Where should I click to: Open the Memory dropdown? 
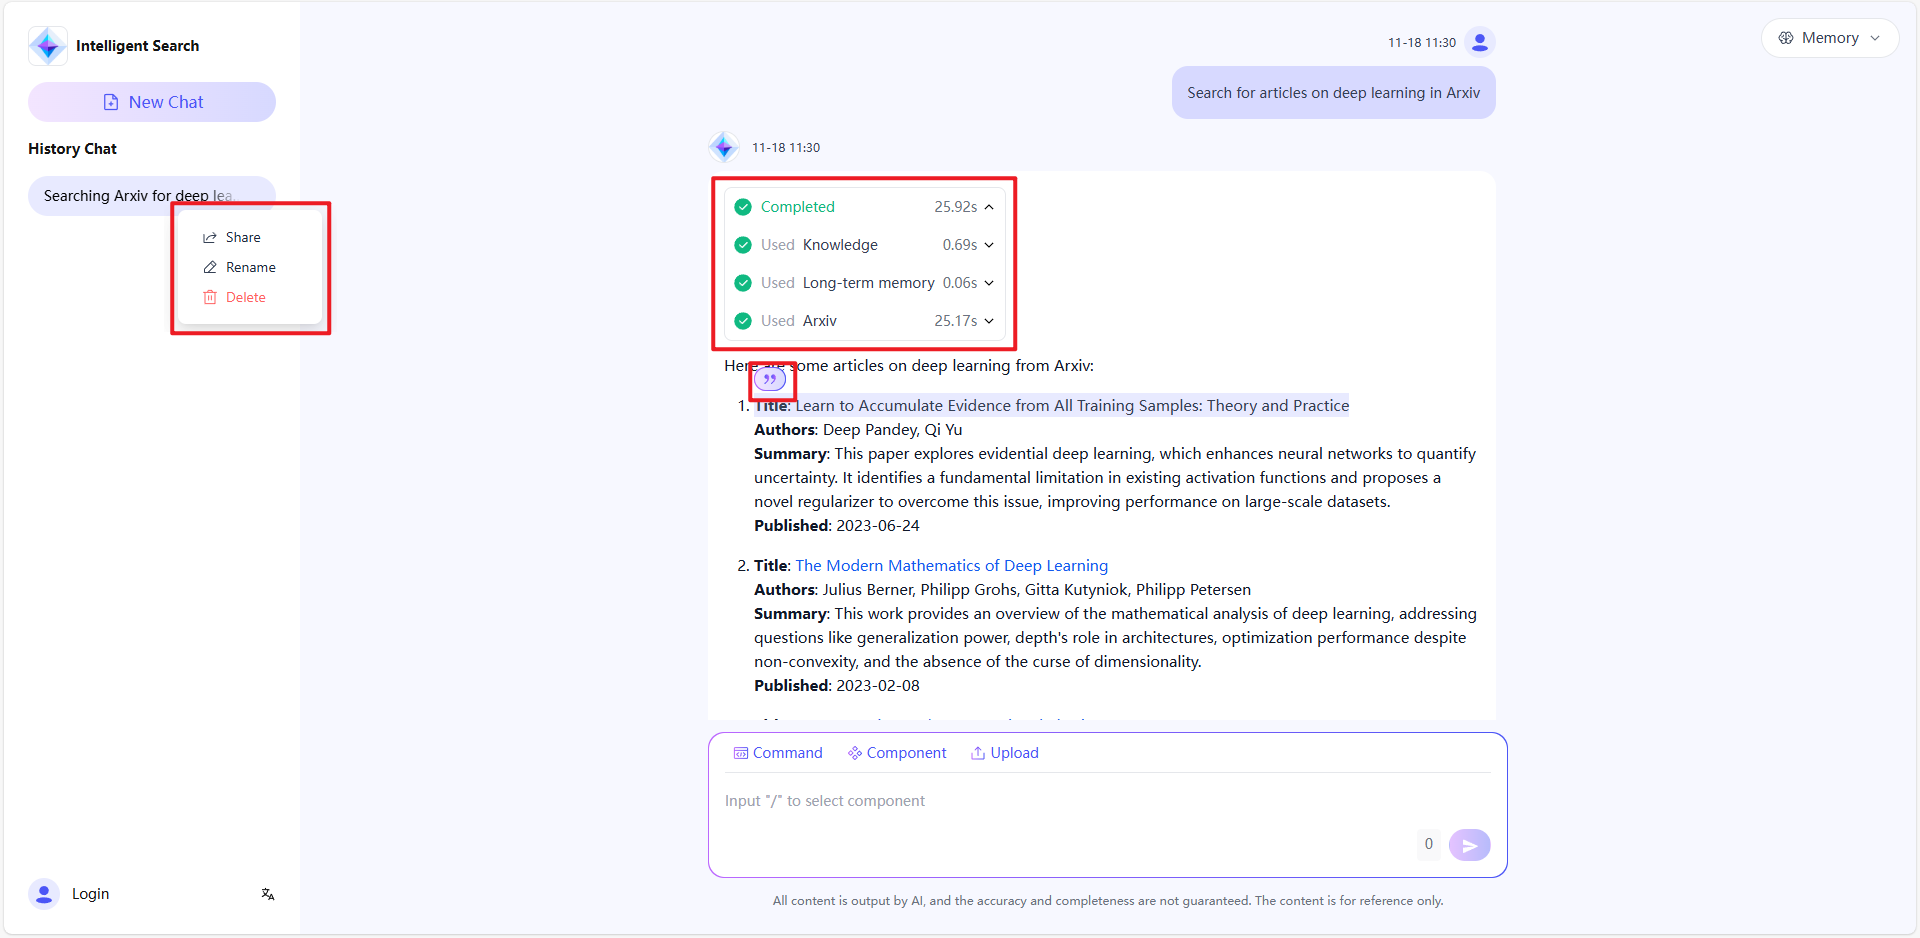[x=1829, y=38]
